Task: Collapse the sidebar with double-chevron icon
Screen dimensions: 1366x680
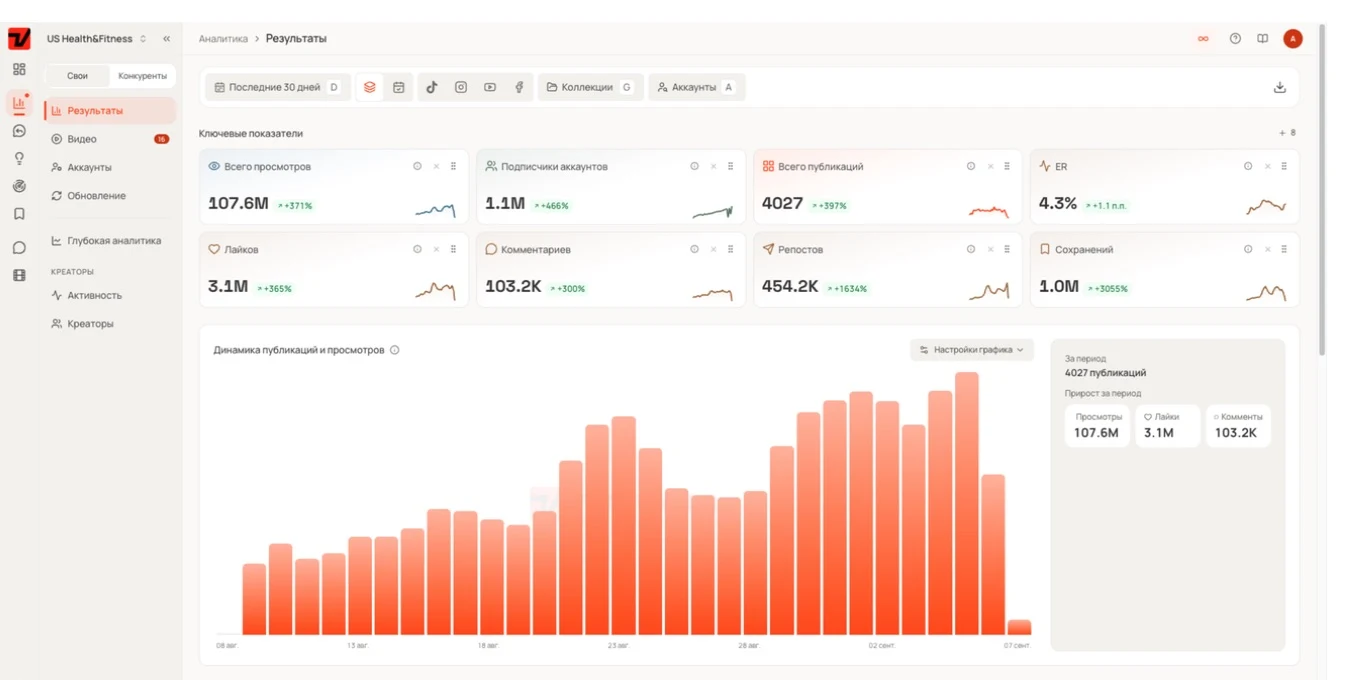Action: (166, 39)
